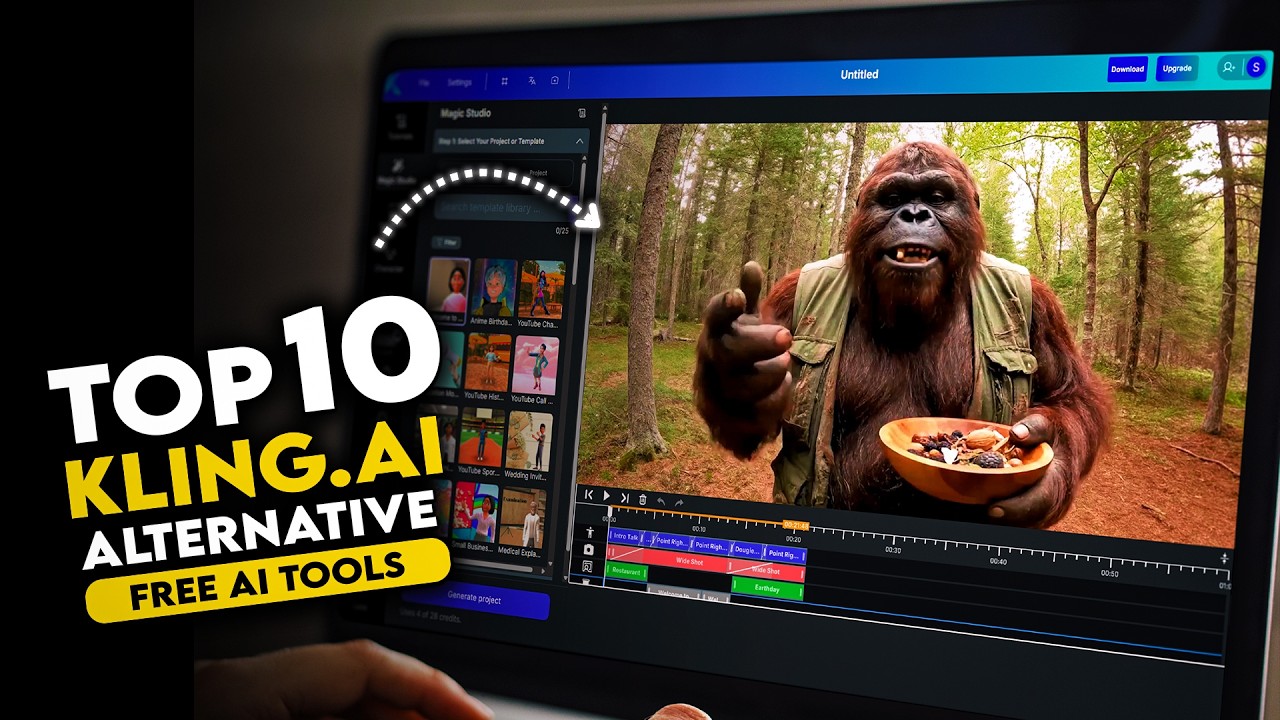The image size is (1280, 720).
Task: Open the S profile avatar
Action: [x=1255, y=68]
